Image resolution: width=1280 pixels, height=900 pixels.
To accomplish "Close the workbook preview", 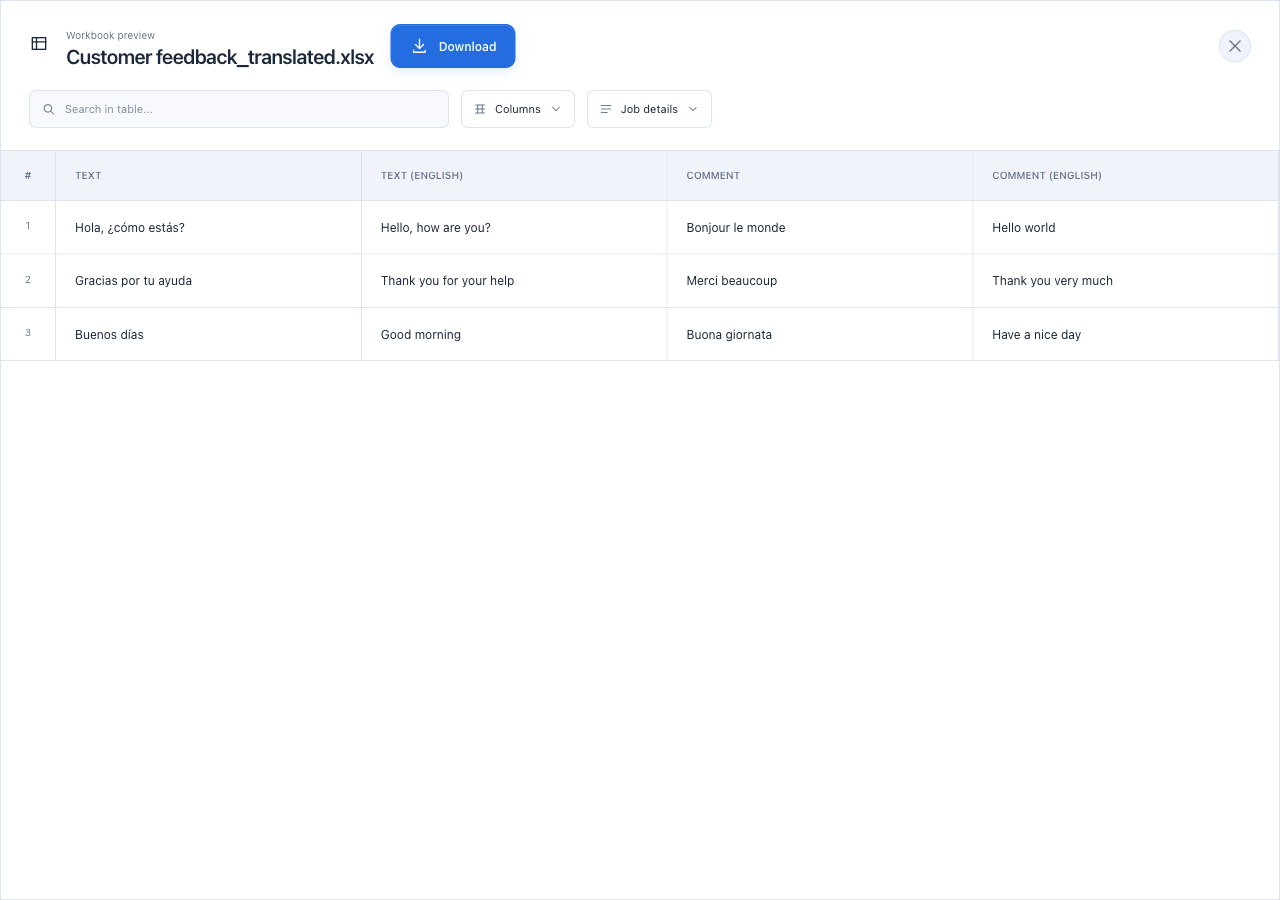I will pos(1235,46).
